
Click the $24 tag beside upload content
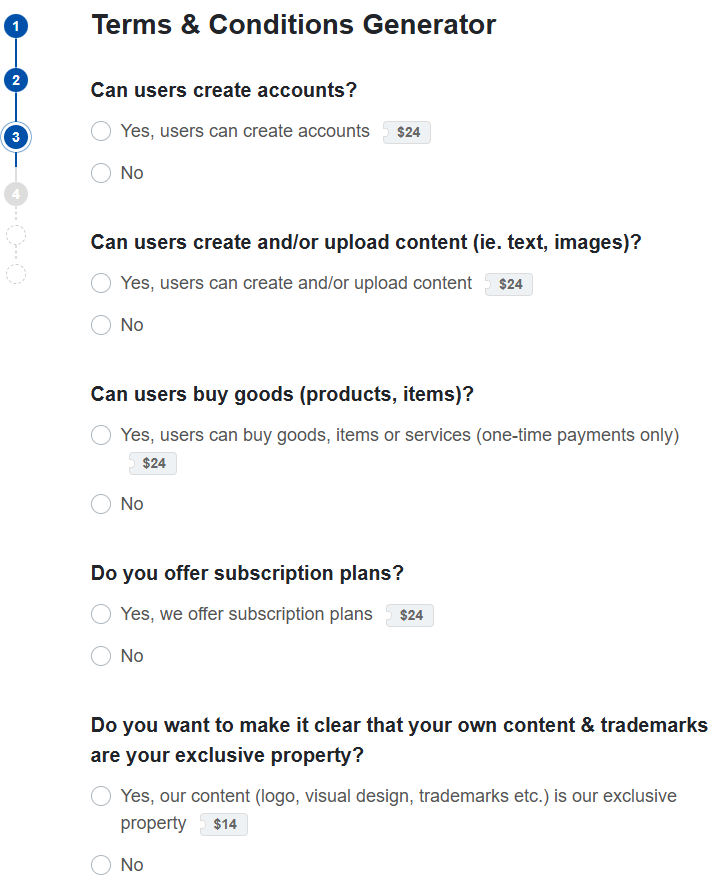(510, 285)
